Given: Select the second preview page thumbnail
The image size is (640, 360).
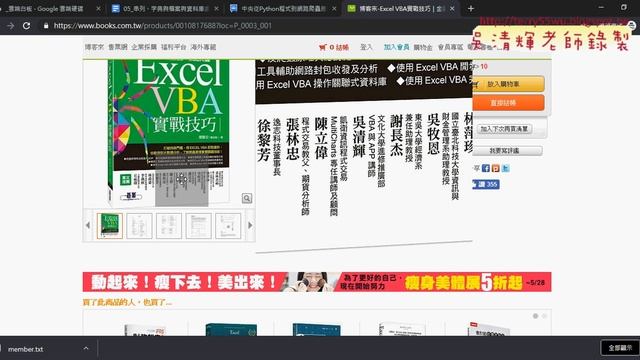Looking at the screenshot, I should tap(139, 225).
